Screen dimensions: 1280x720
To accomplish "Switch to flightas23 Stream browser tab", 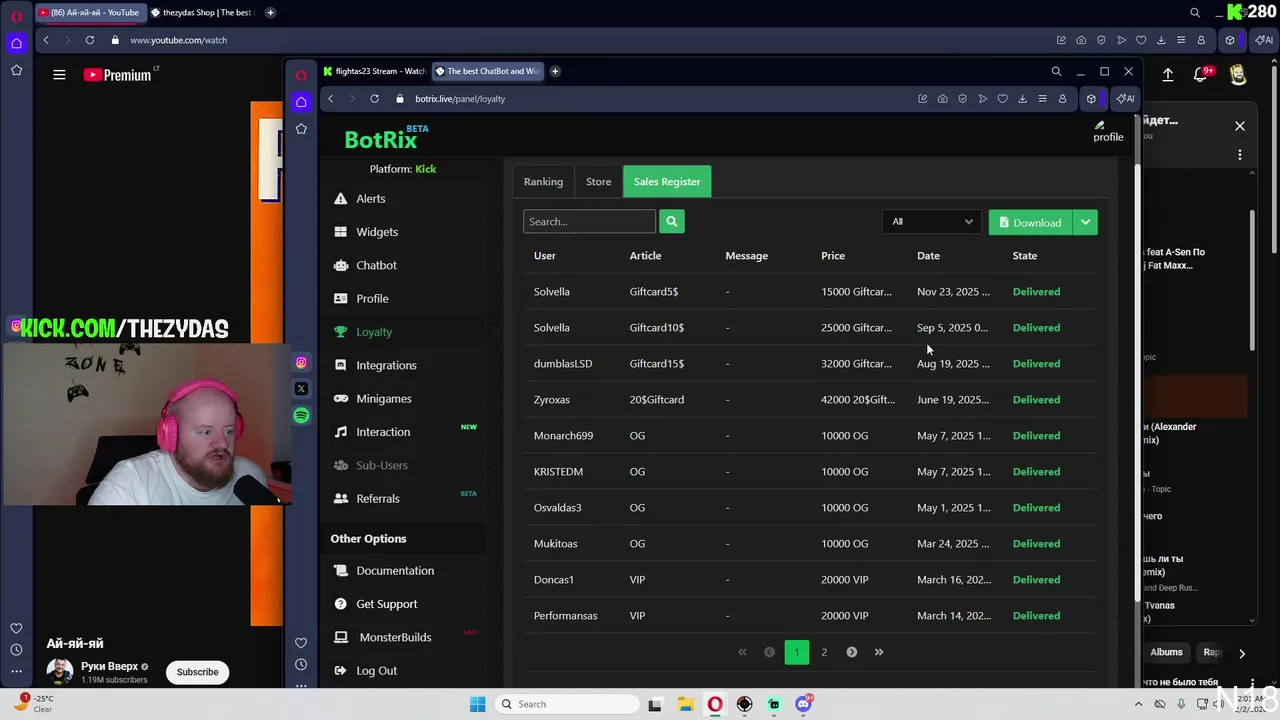I will [x=375, y=71].
